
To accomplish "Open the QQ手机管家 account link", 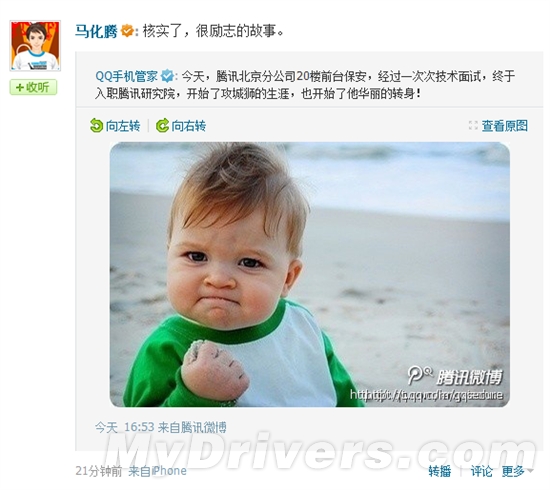I will coord(127,76).
